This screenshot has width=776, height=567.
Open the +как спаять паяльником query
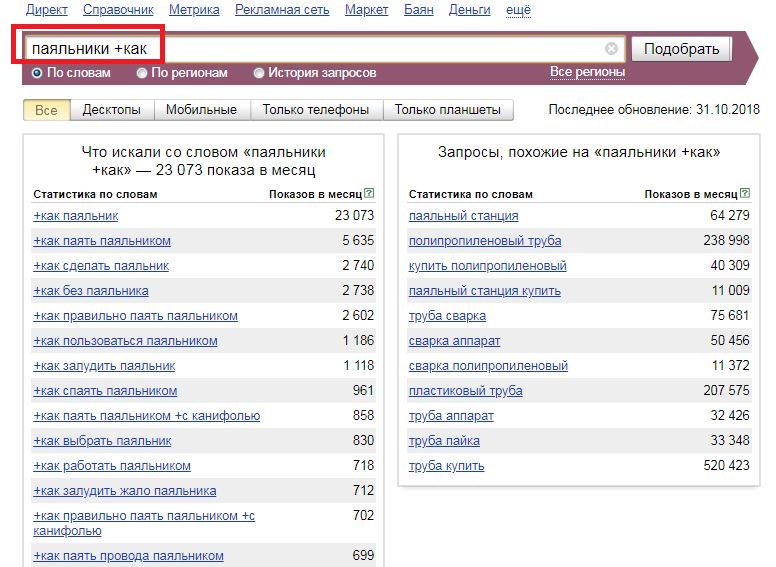[x=105, y=391]
